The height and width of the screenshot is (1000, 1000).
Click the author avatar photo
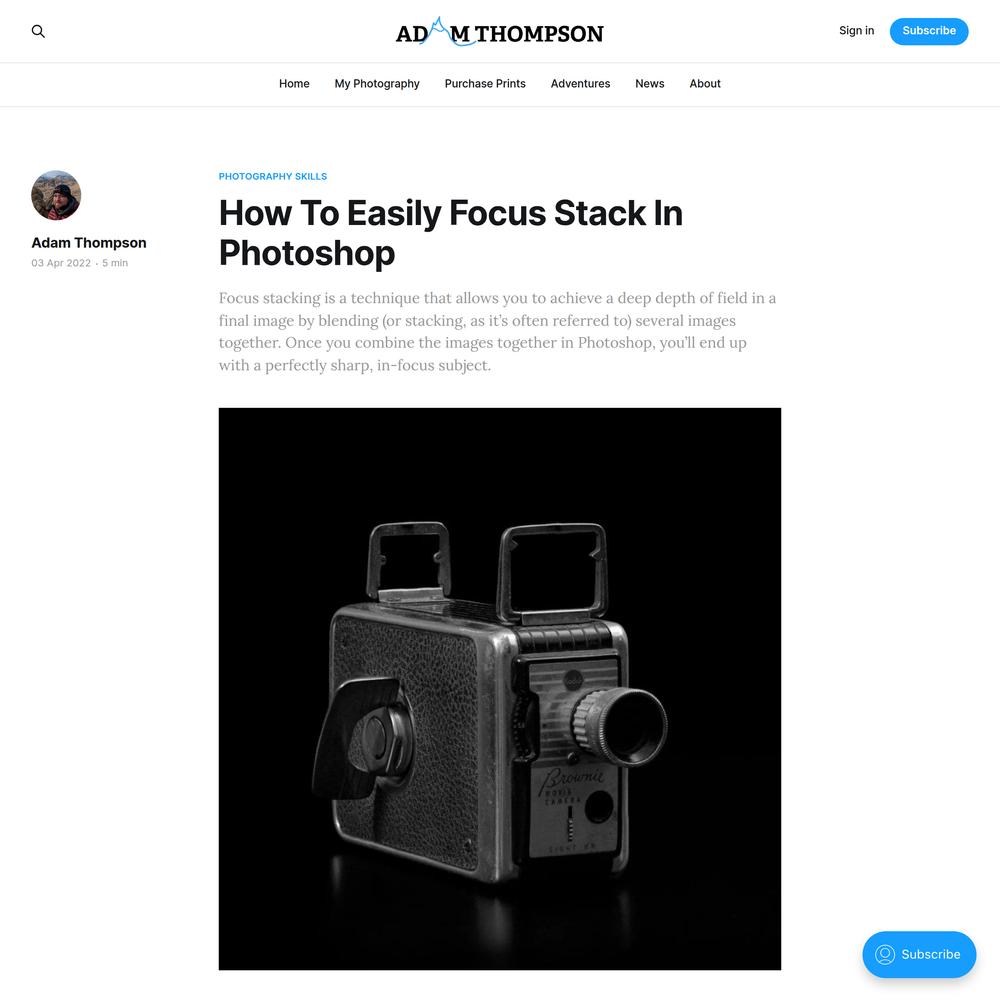click(x=56, y=195)
